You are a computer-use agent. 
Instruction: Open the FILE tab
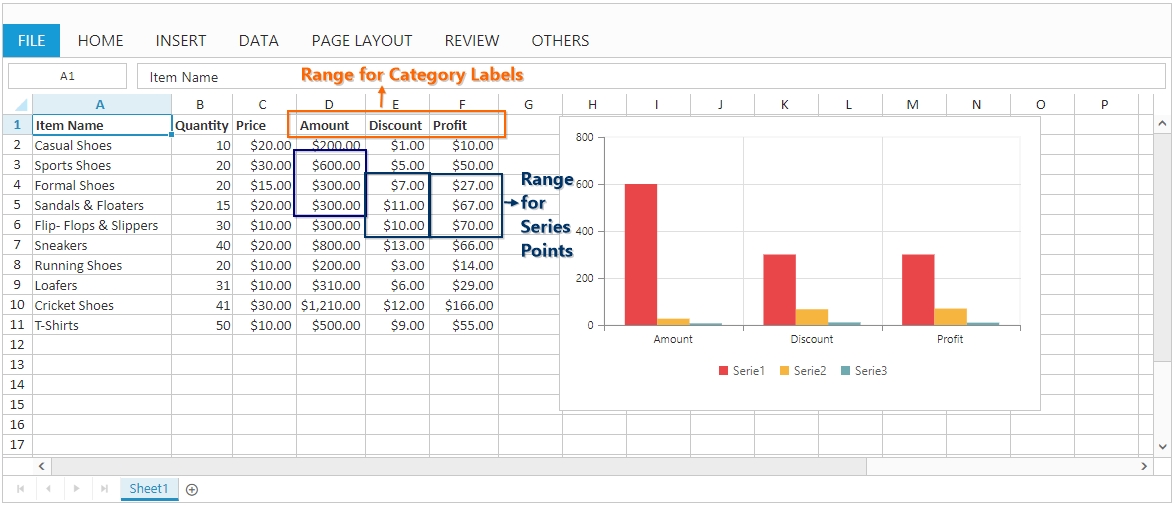click(x=31, y=41)
